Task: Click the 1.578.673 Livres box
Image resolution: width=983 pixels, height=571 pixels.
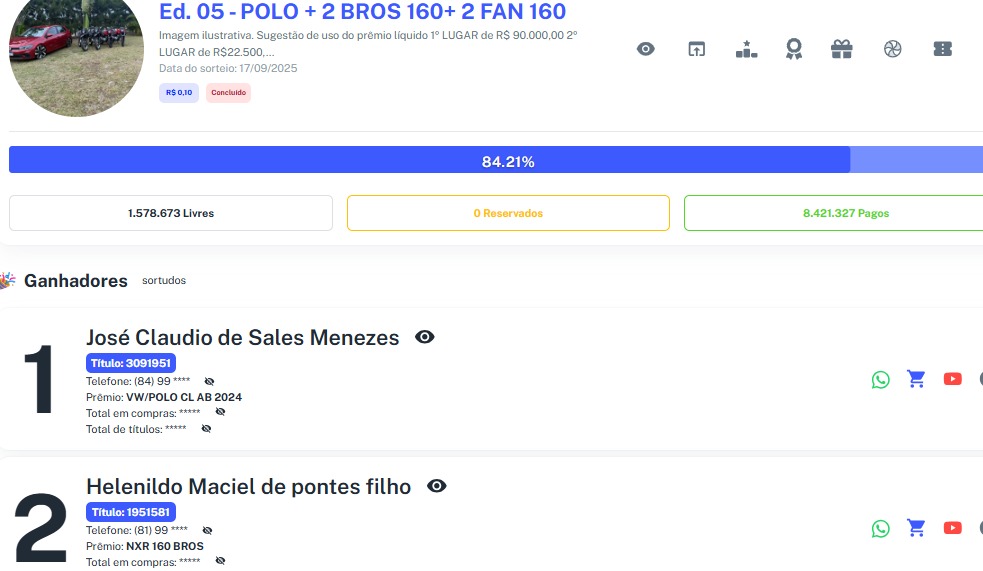Action: click(x=170, y=213)
